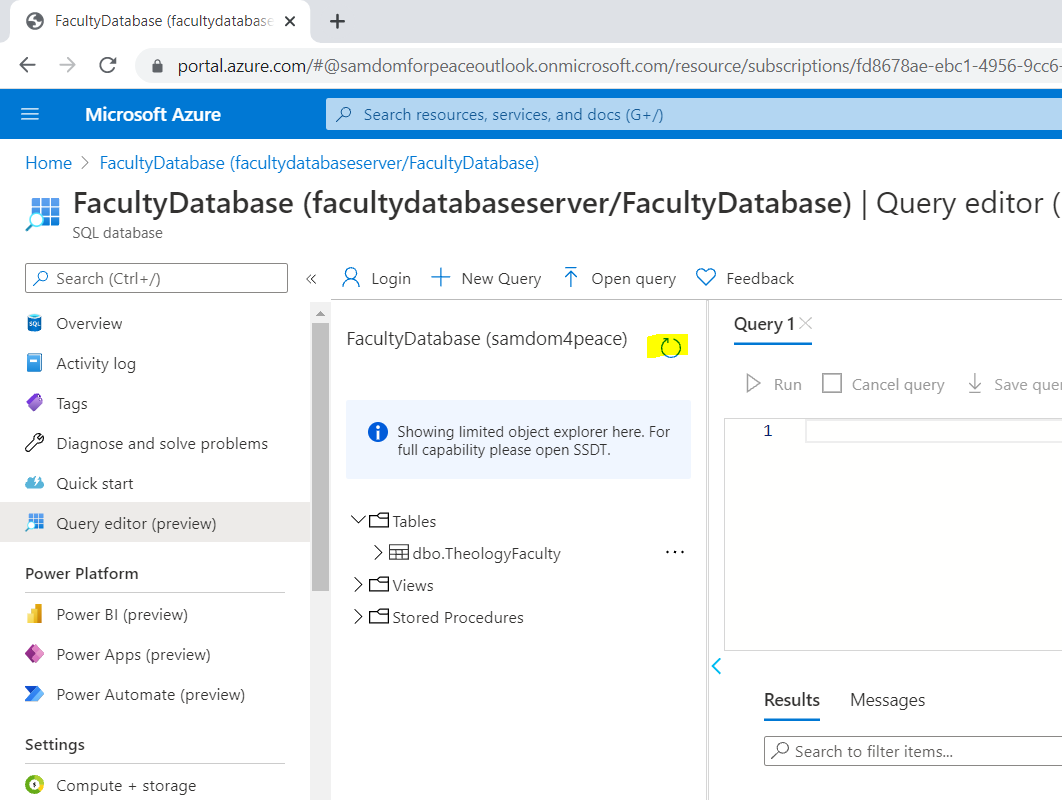
Task: Click the SQL database resource icon
Action: [43, 214]
